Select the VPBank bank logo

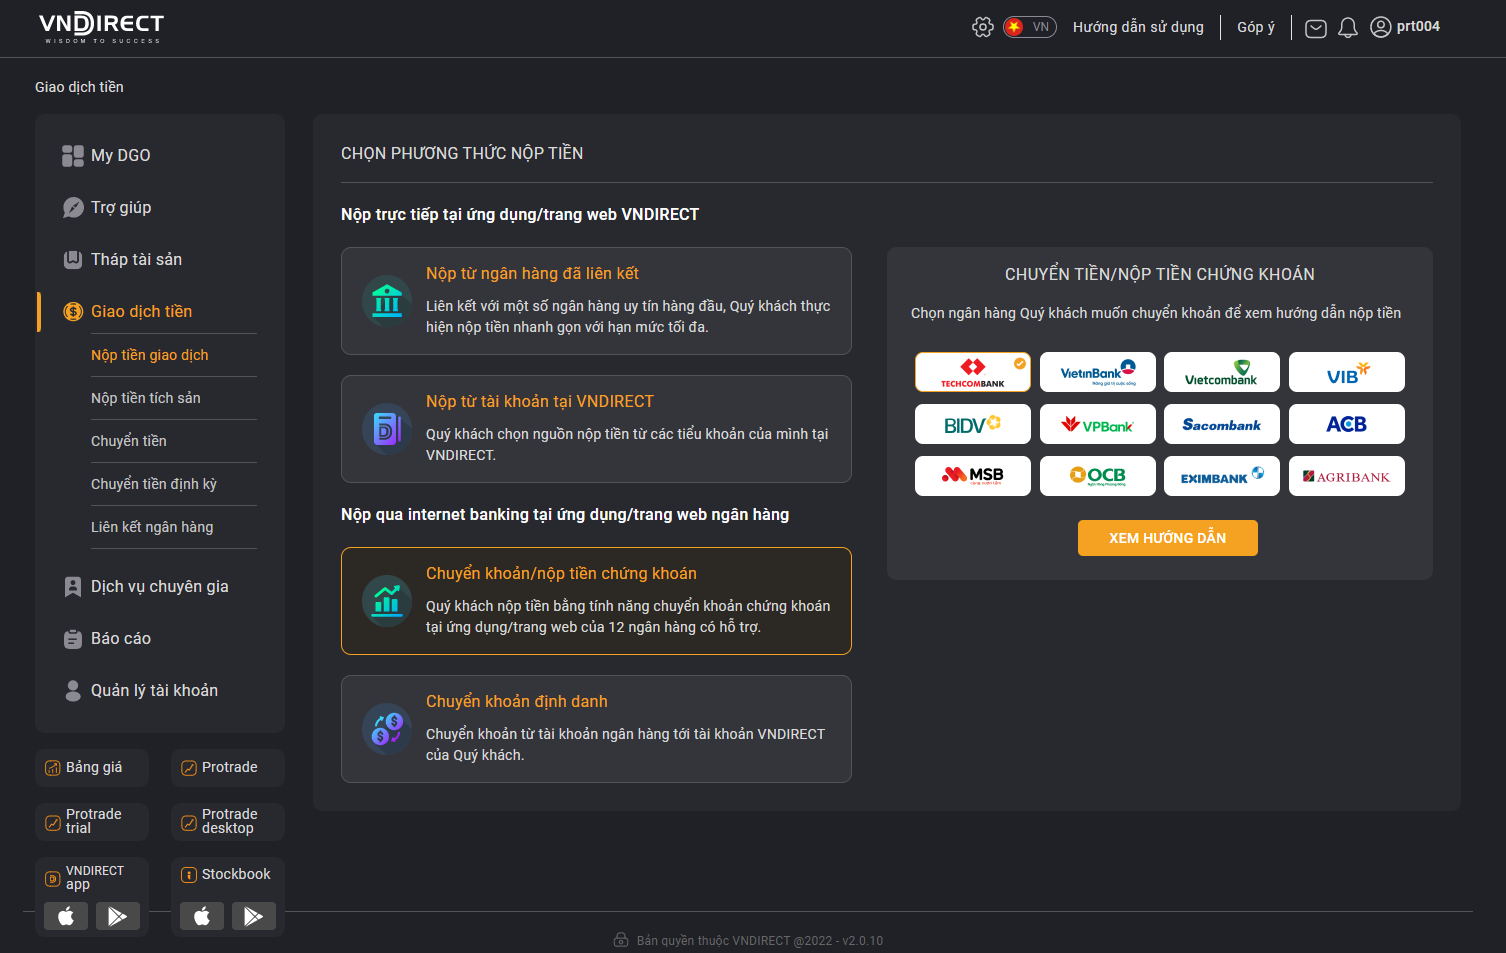pyautogui.click(x=1098, y=424)
